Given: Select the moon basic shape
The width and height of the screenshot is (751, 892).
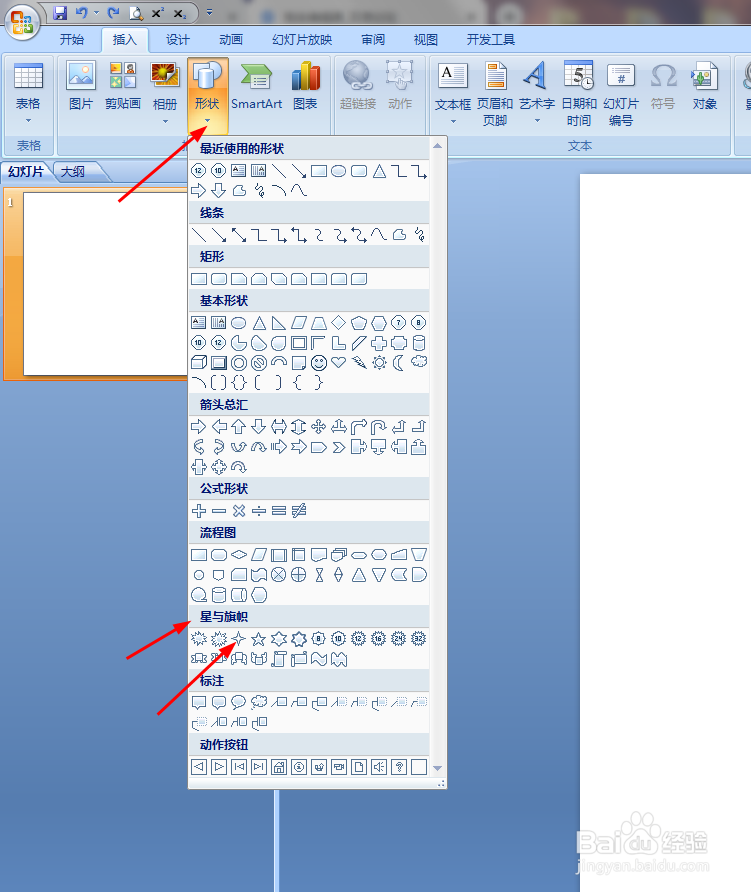Looking at the screenshot, I should click(399, 362).
